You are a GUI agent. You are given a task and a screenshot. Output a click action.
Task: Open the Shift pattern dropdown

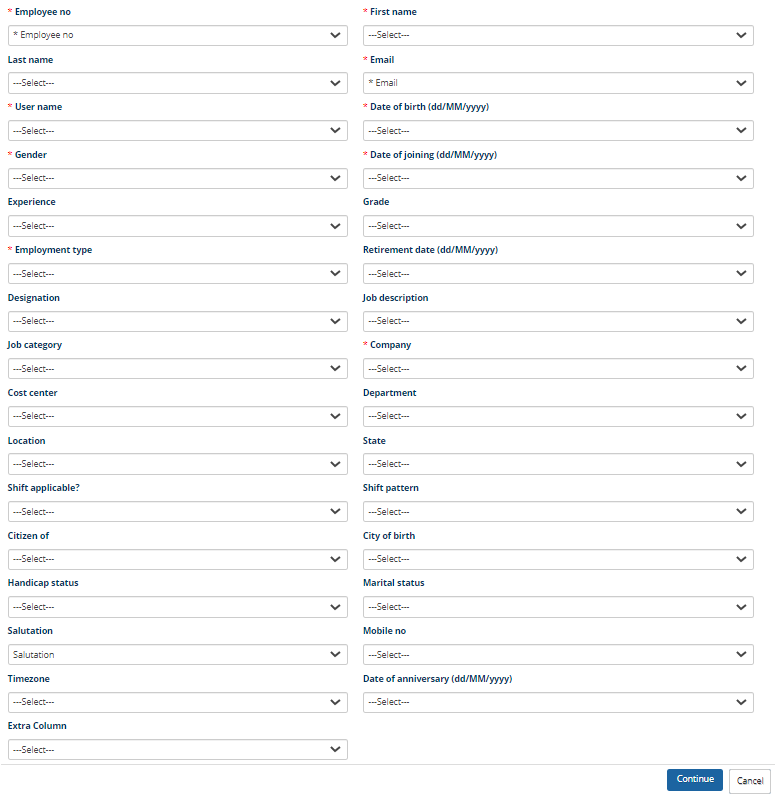click(558, 512)
